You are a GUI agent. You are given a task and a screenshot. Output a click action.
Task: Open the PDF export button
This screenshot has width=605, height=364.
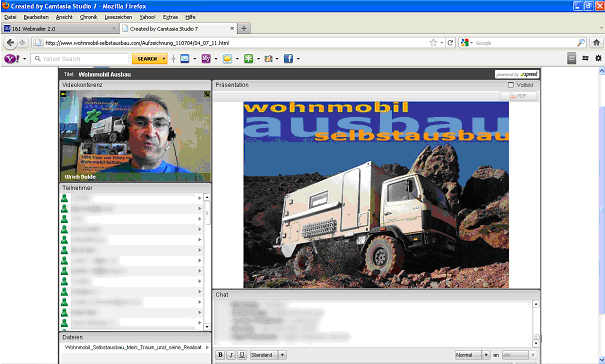tap(519, 96)
